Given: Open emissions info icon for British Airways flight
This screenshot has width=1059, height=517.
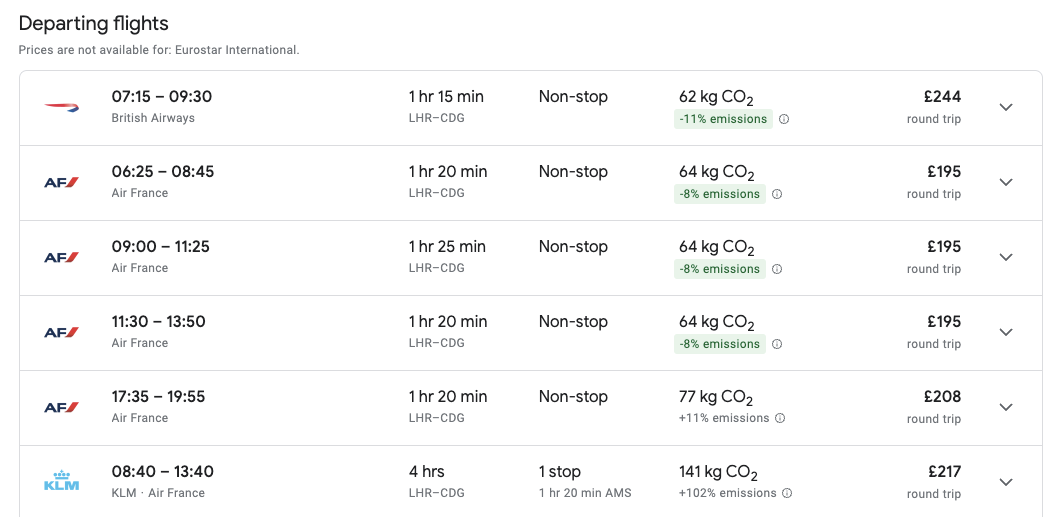Looking at the screenshot, I should (784, 119).
